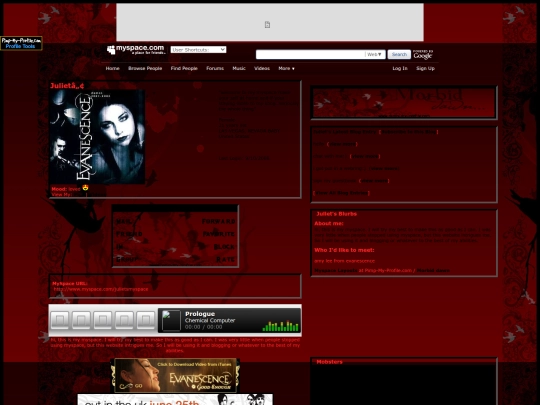Click the Mobsters section heading
The height and width of the screenshot is (405, 540).
coord(329,362)
